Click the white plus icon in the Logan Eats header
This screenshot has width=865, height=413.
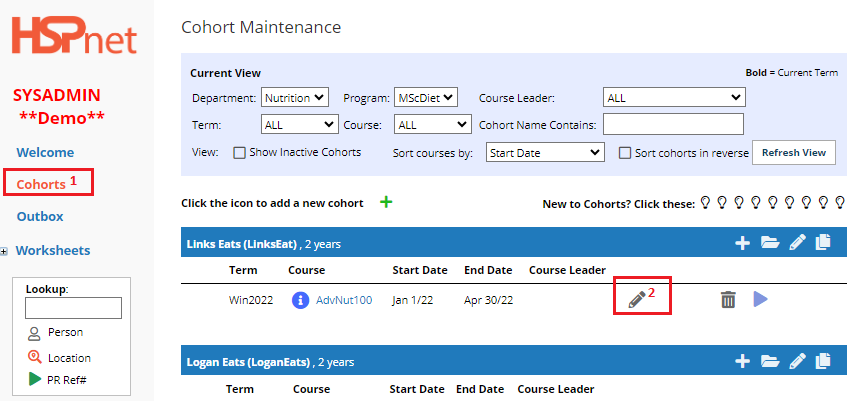tap(743, 362)
